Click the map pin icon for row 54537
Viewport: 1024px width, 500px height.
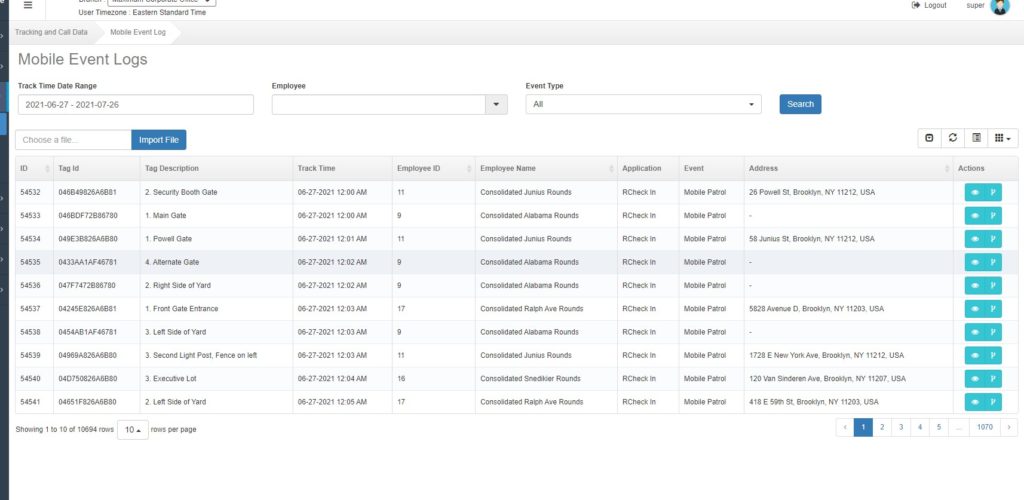point(993,309)
